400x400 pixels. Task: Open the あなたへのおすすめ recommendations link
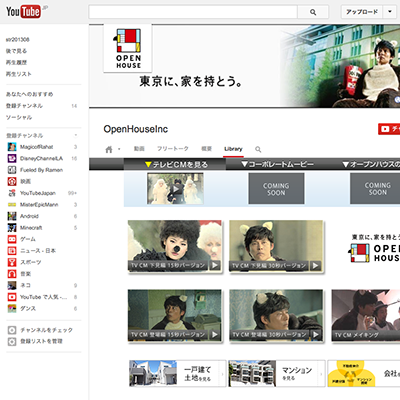29,94
